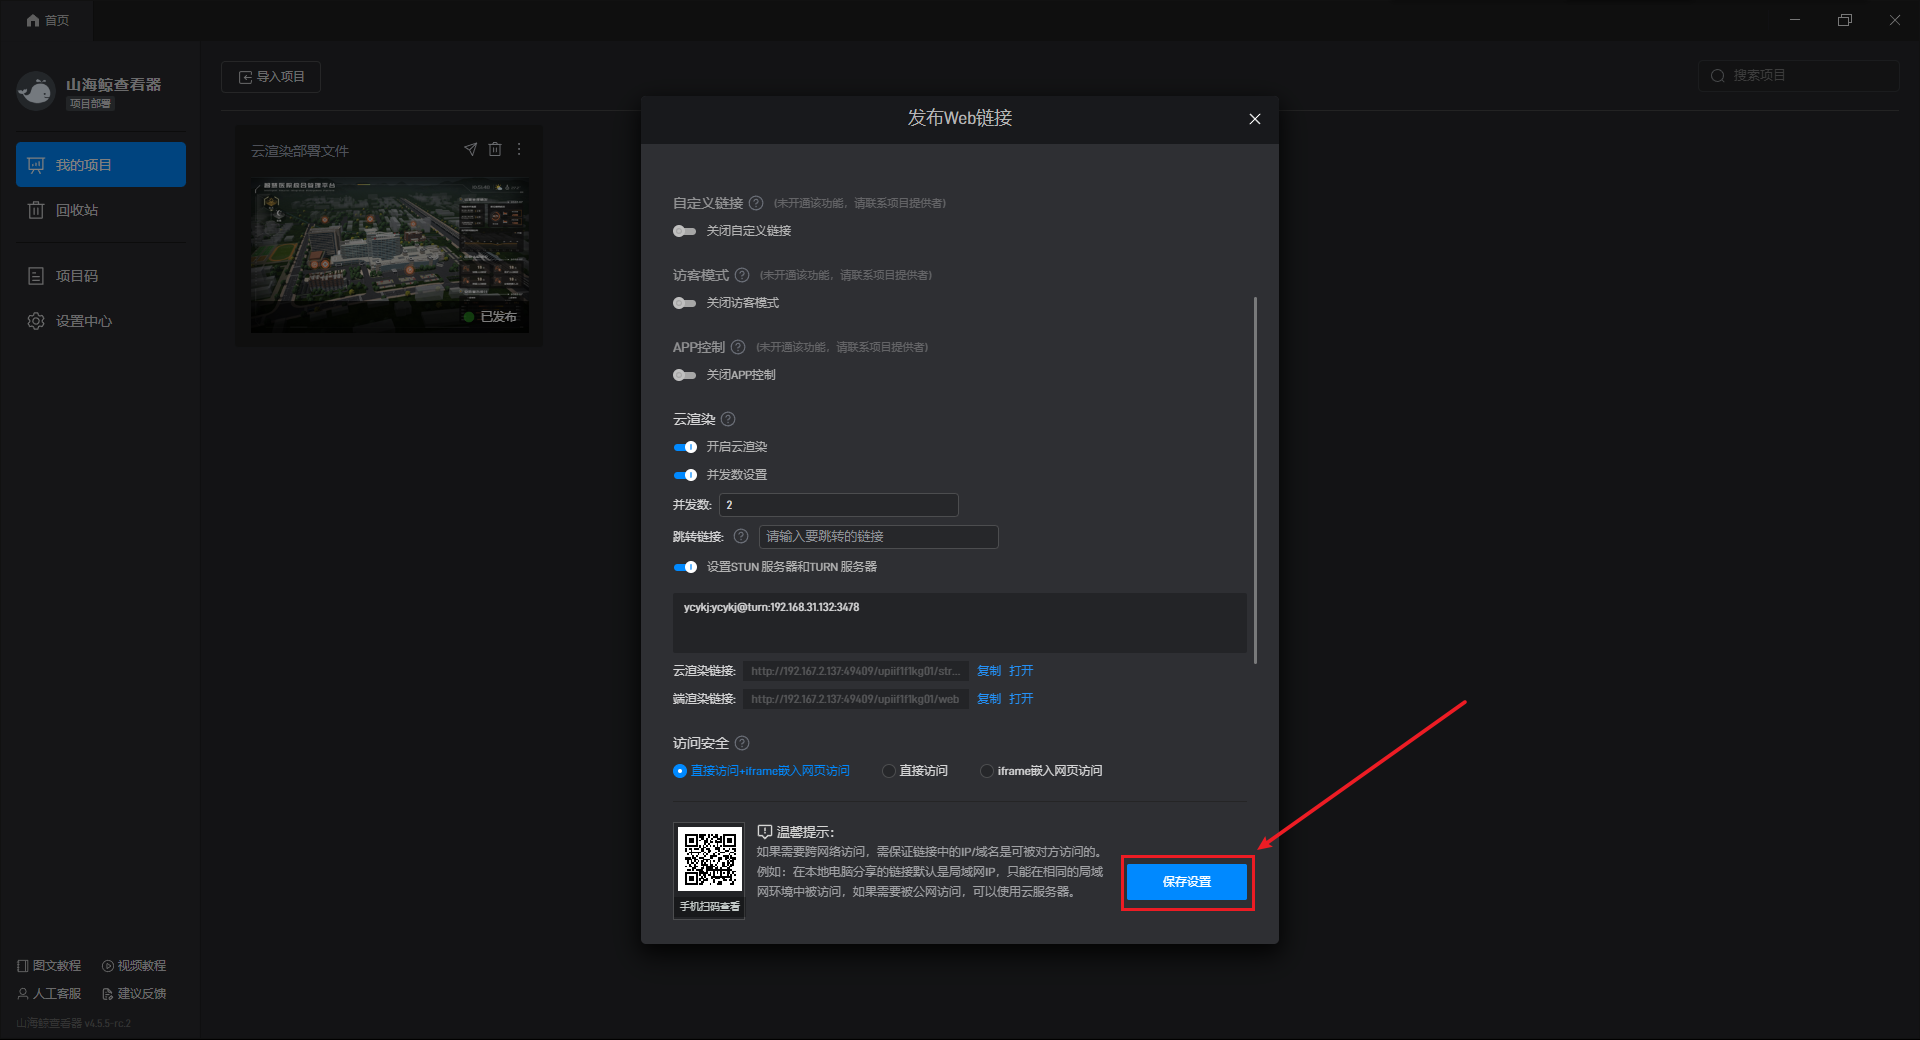This screenshot has width=1920, height=1040.
Task: Select iframe嵌入网页访问 radio option
Action: click(987, 771)
